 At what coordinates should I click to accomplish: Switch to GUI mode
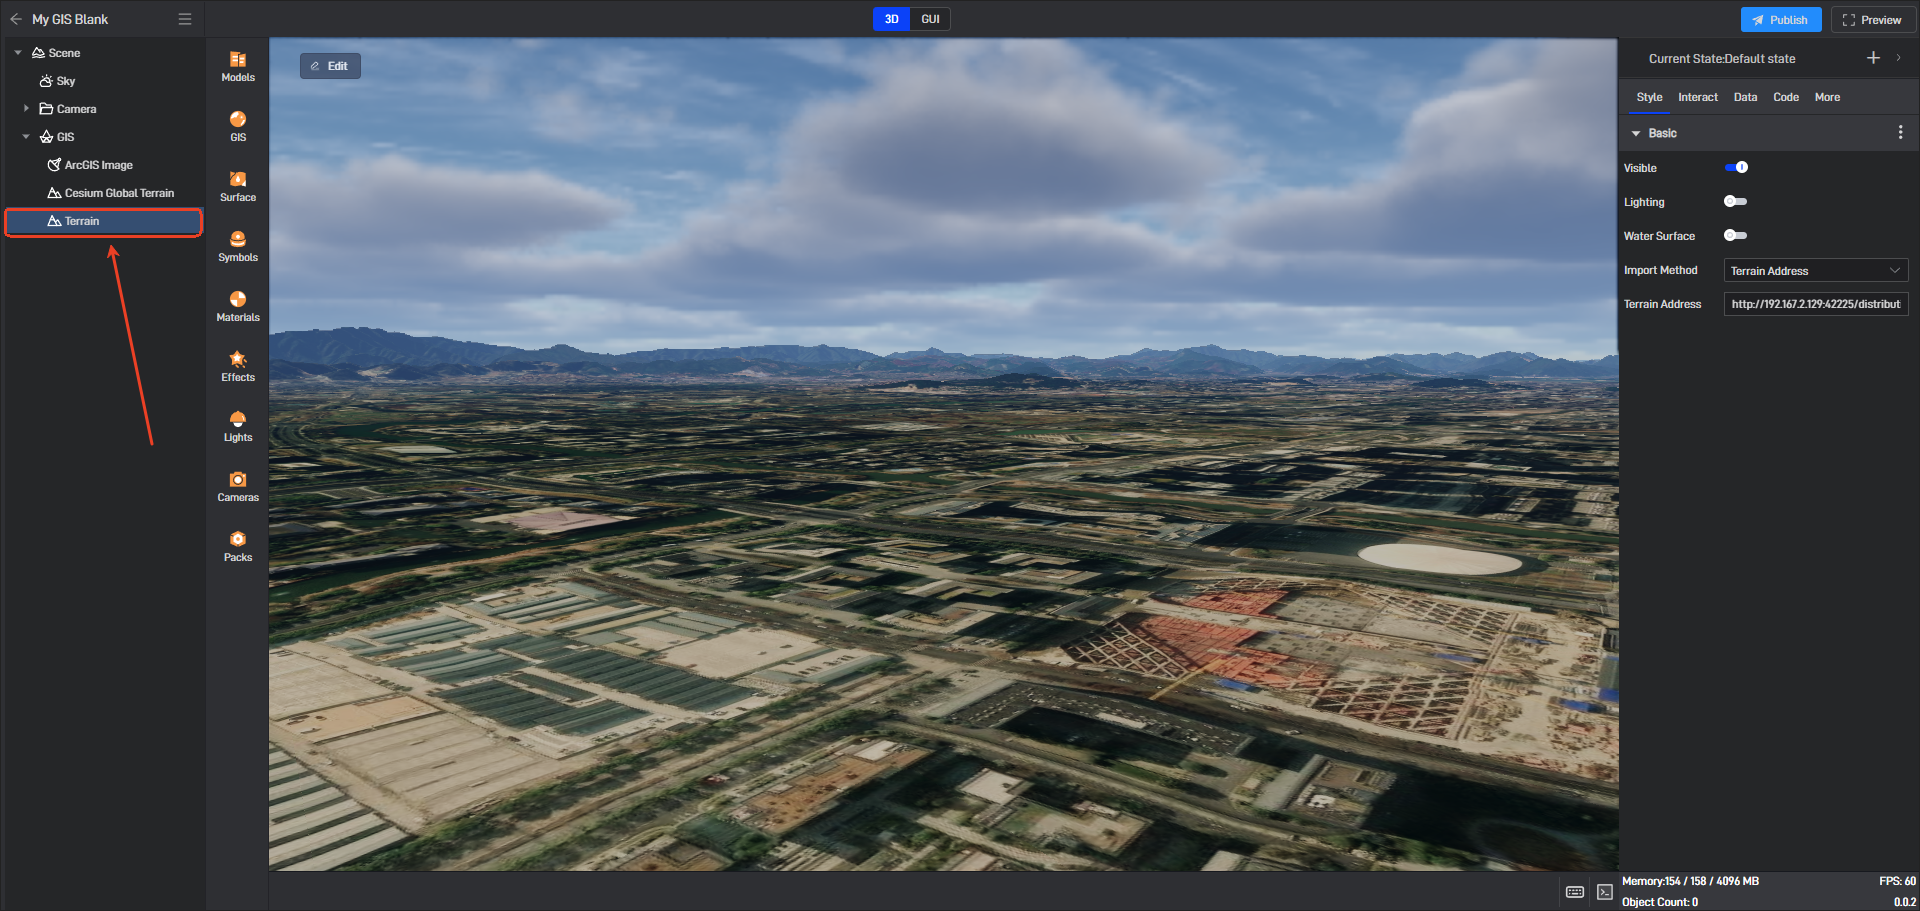930,19
